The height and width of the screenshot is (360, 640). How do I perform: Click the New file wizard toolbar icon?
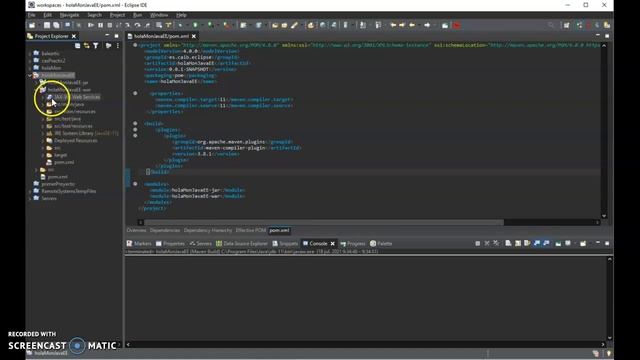[x=32, y=25]
